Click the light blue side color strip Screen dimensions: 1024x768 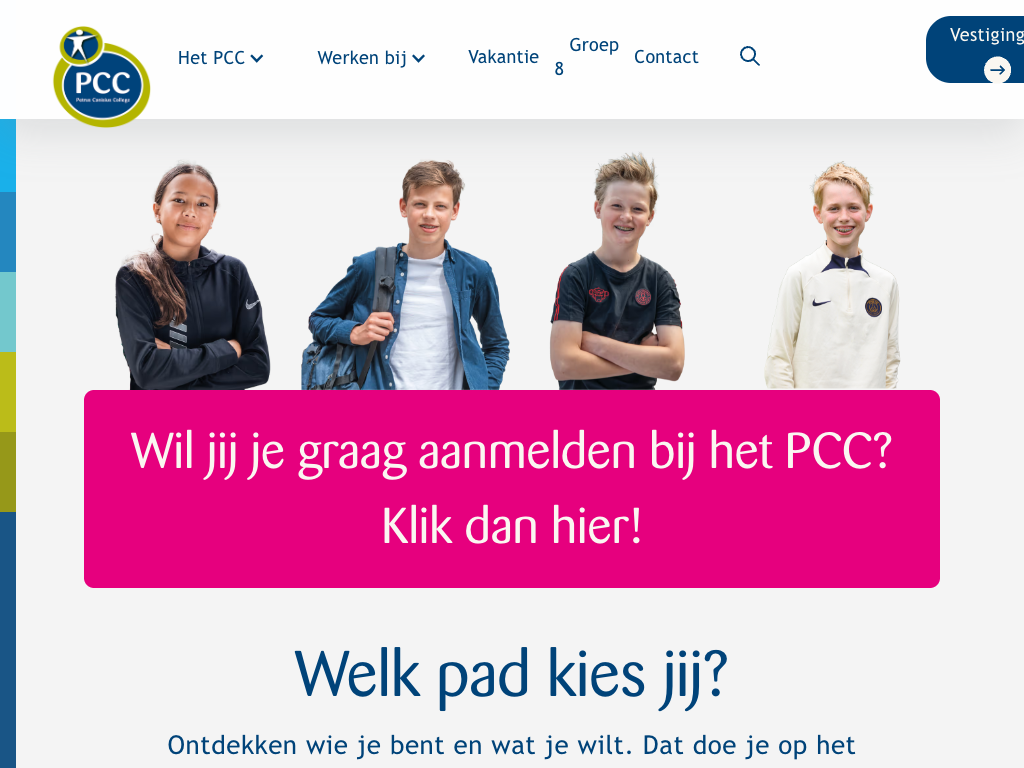(x=8, y=155)
